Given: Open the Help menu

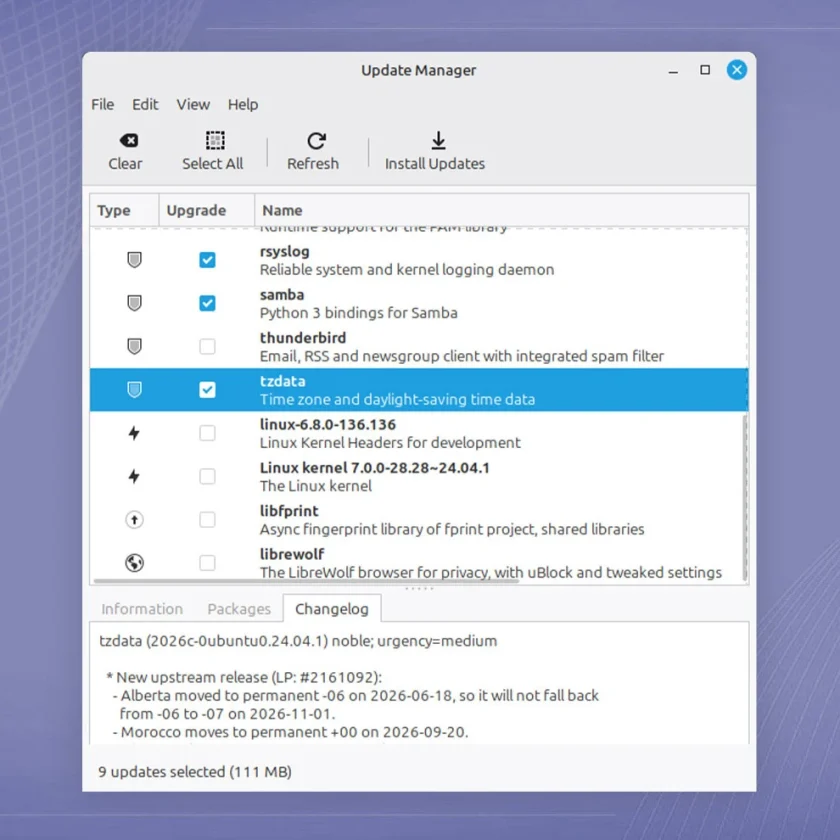Looking at the screenshot, I should coord(243,104).
